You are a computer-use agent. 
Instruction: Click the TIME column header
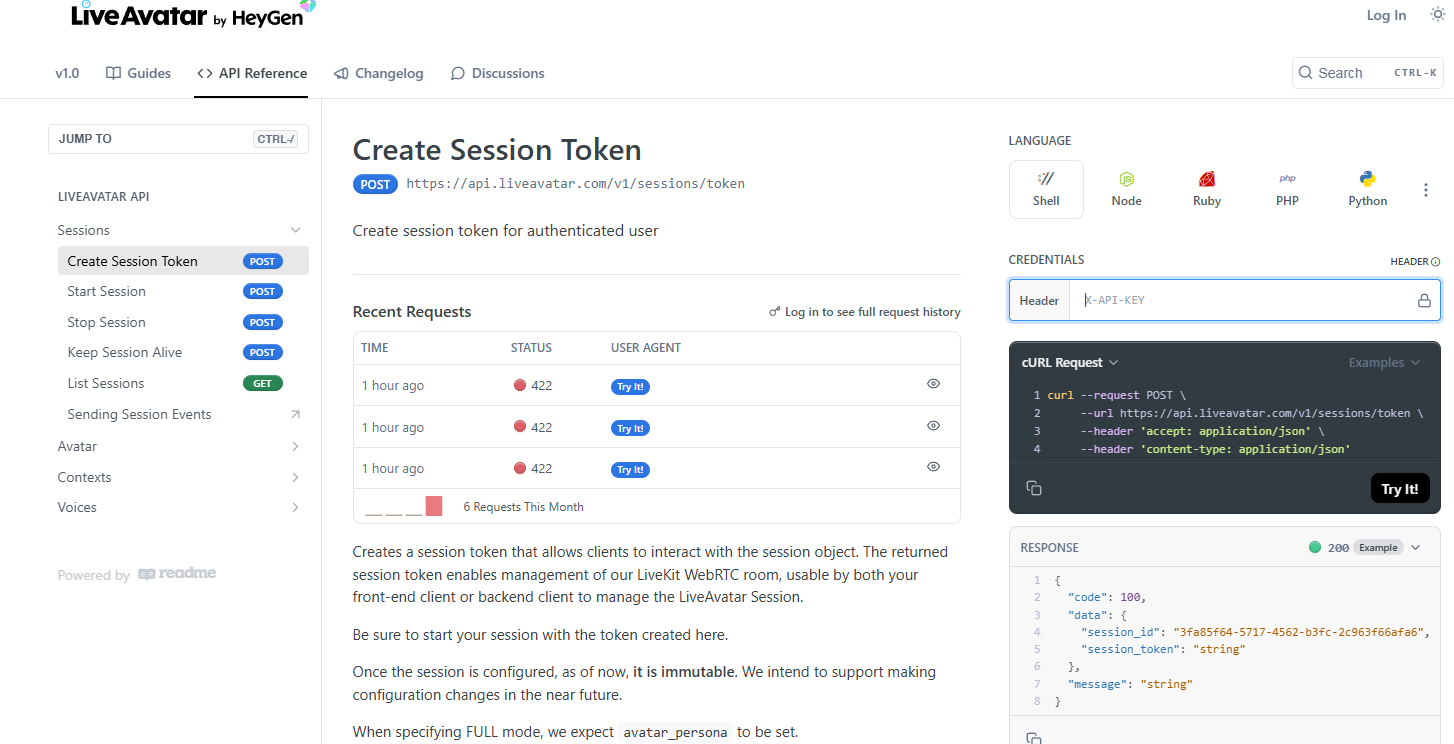(375, 348)
